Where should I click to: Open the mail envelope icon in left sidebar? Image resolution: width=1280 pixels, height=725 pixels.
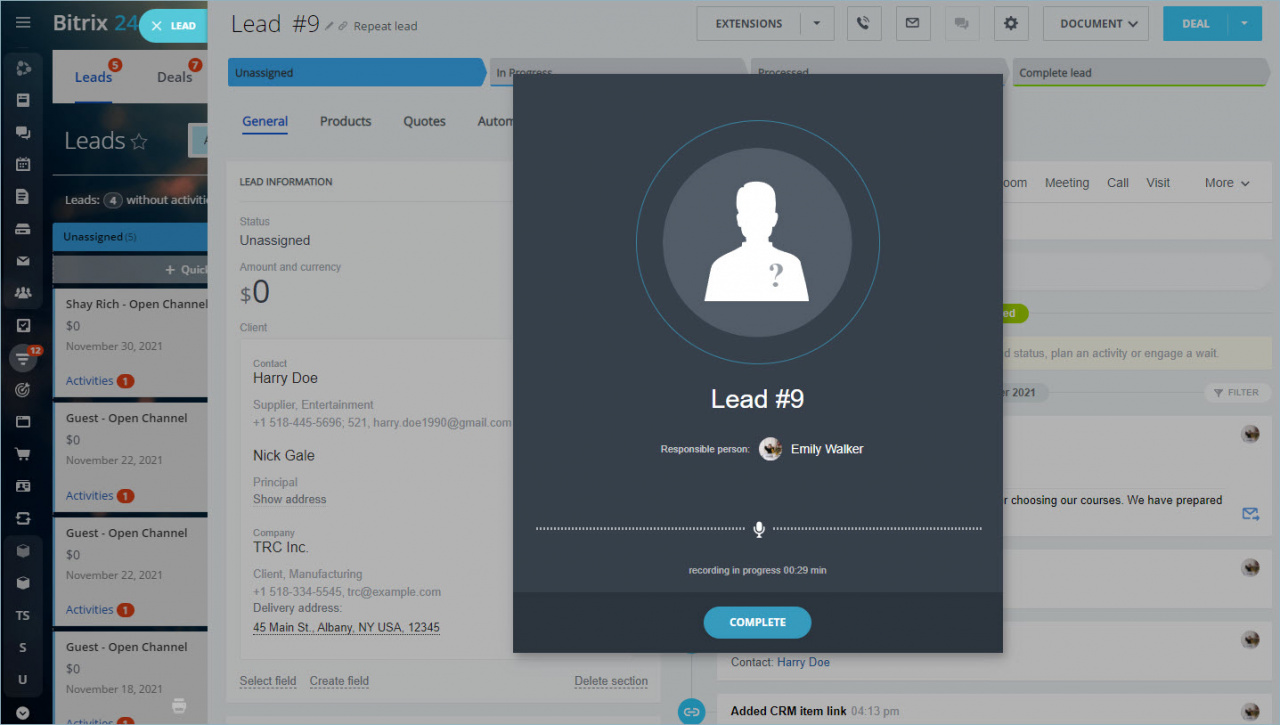pyautogui.click(x=23, y=261)
